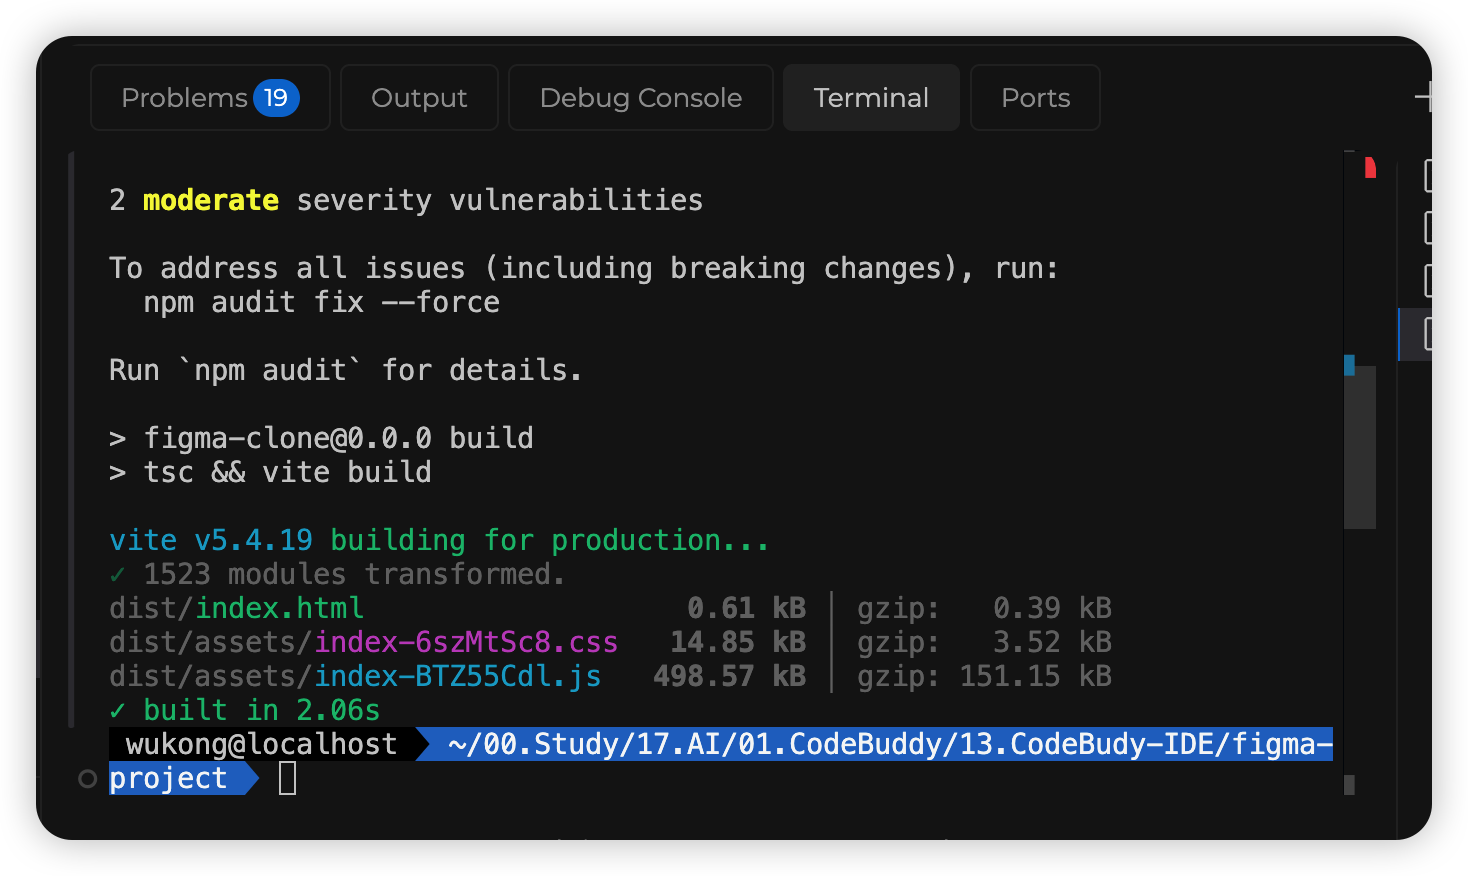
Task: Click the terminal's vertical scrollbar thumb
Action: pyautogui.click(x=1360, y=446)
